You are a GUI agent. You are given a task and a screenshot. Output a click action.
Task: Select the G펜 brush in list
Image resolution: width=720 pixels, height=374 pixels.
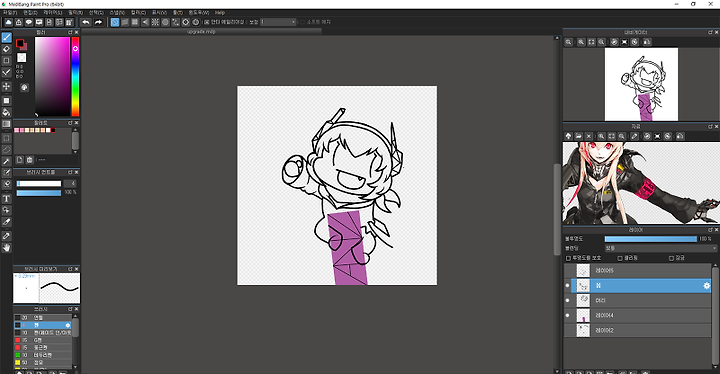tap(43, 340)
